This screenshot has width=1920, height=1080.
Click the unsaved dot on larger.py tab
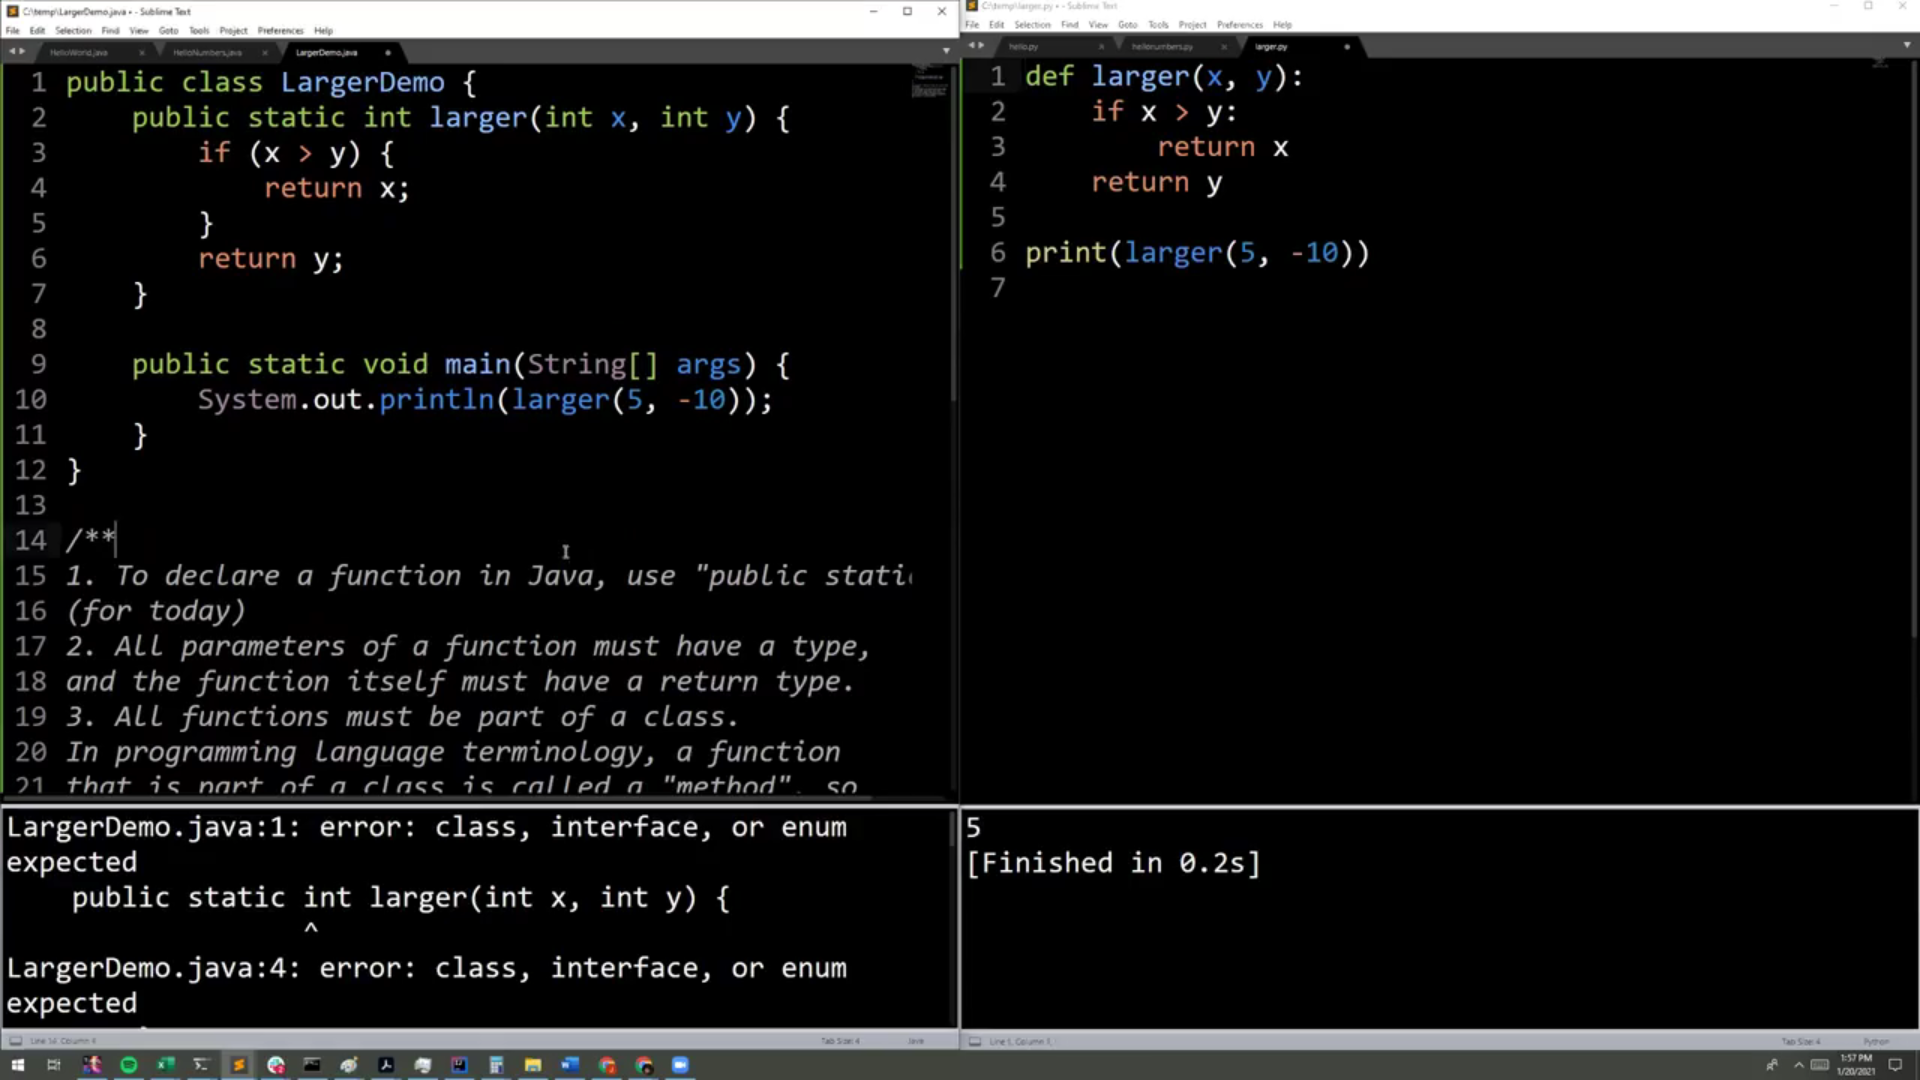click(1347, 46)
